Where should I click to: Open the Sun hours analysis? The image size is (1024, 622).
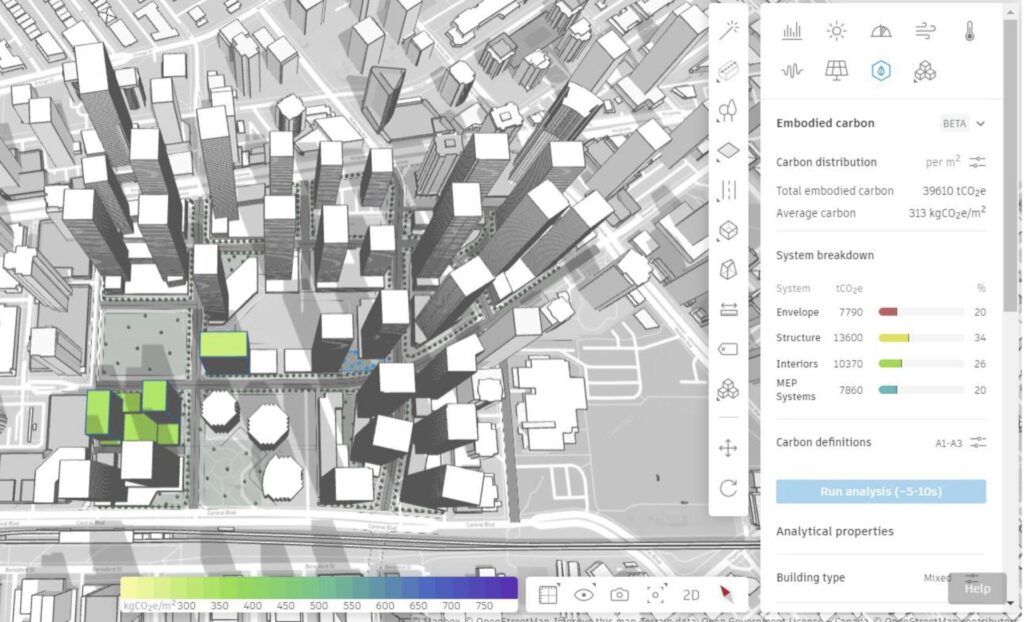pyautogui.click(x=836, y=31)
